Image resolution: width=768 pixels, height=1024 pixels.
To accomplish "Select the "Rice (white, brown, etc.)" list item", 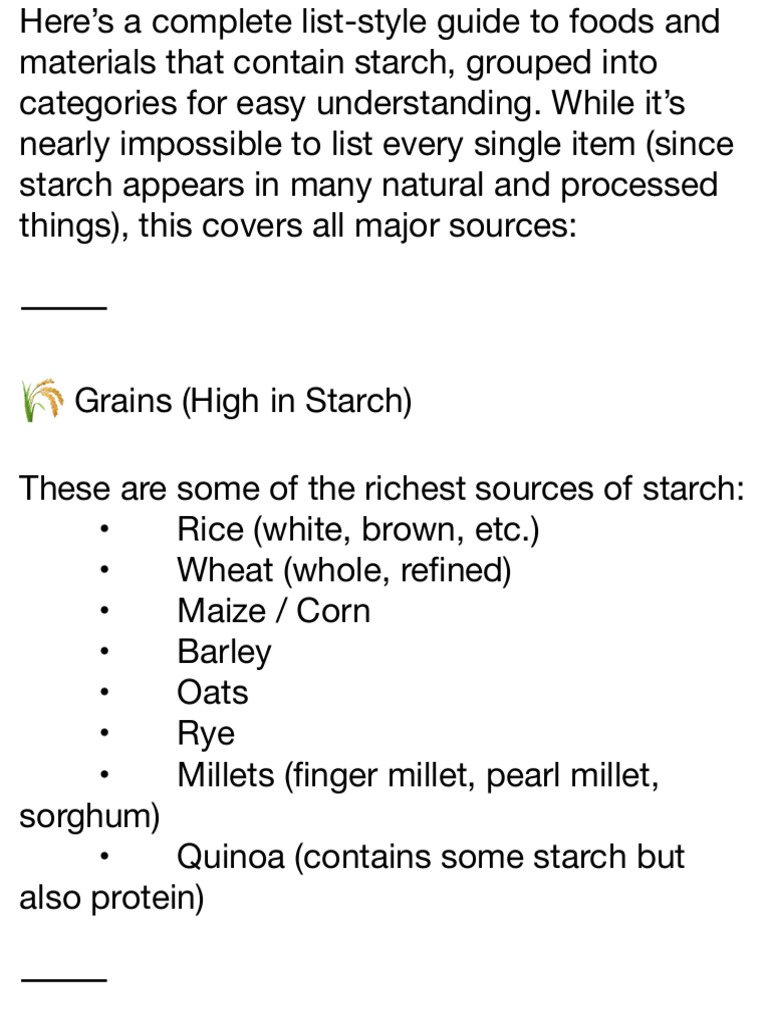I will pyautogui.click(x=358, y=529).
